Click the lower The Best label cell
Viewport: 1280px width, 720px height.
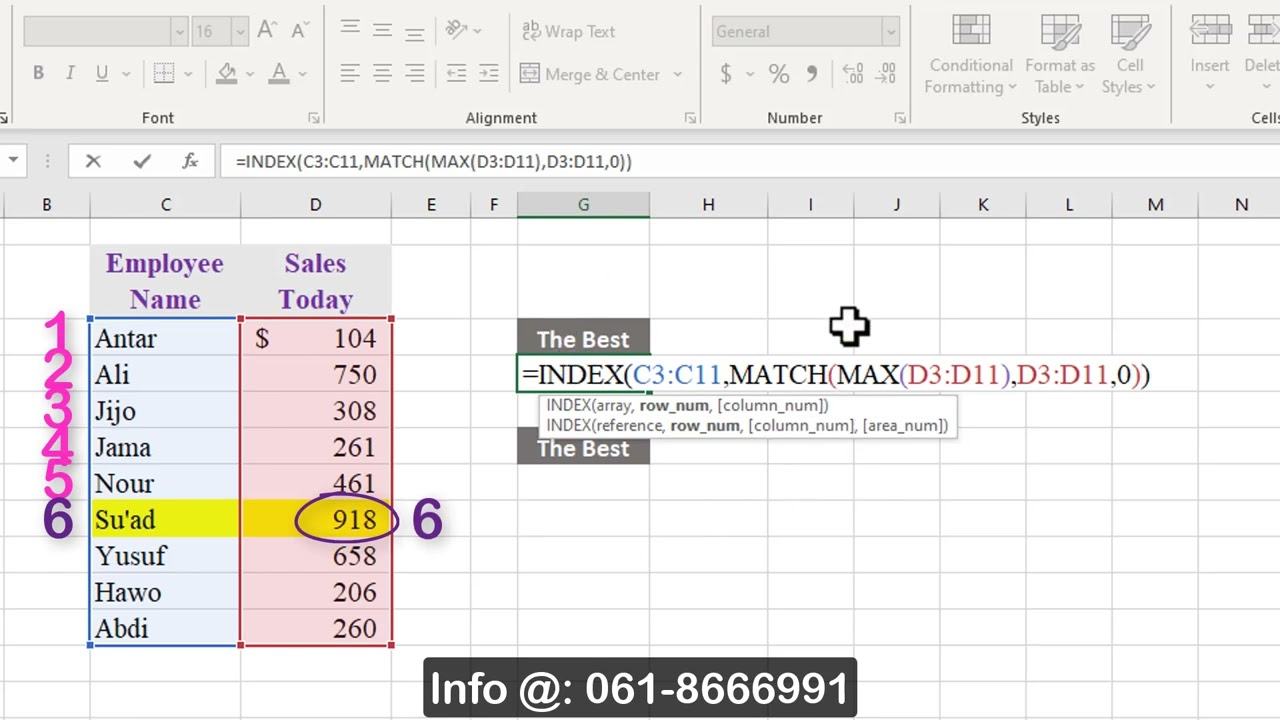point(583,447)
